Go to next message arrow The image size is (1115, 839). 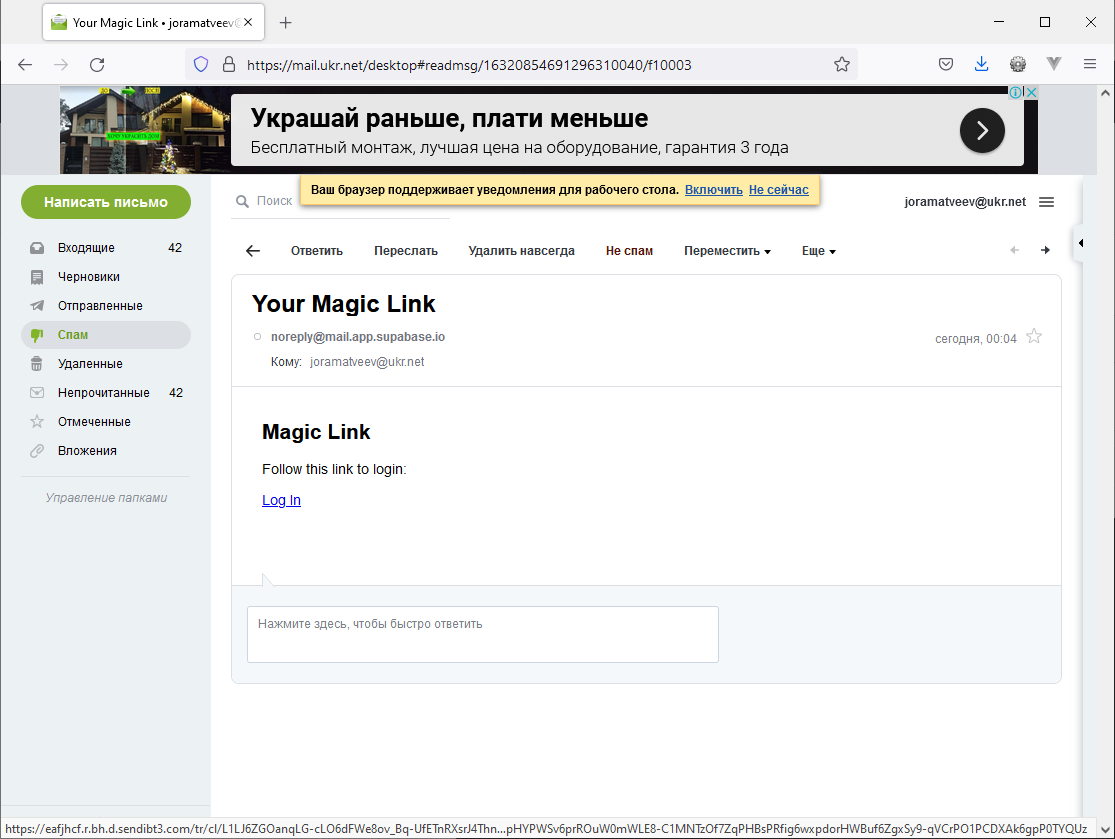tap(1045, 250)
